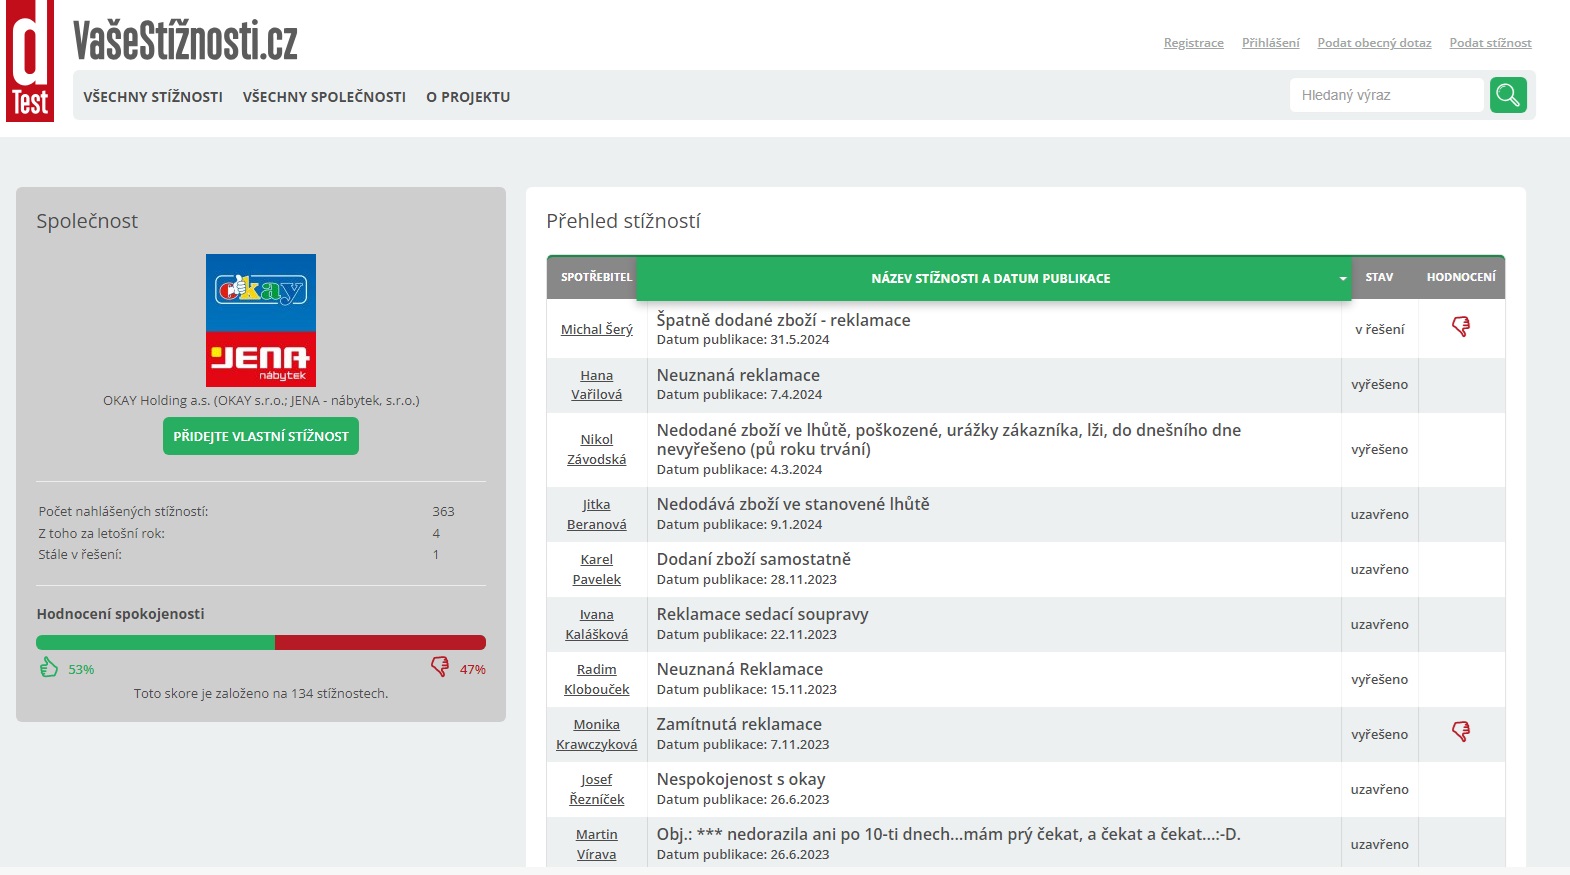Sort by complaint title and publication date
1570x875 pixels.
(991, 278)
